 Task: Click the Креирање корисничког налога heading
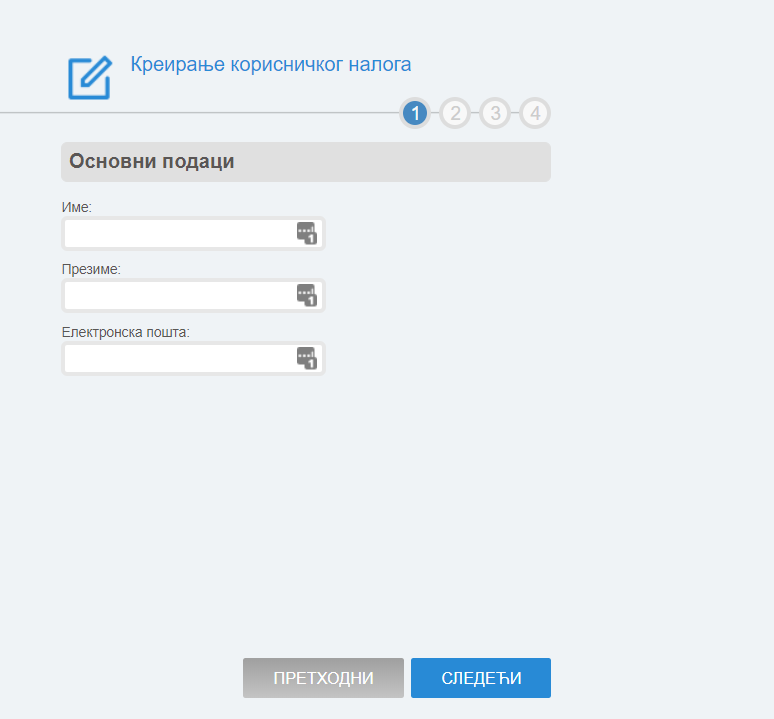pyautogui.click(x=271, y=65)
